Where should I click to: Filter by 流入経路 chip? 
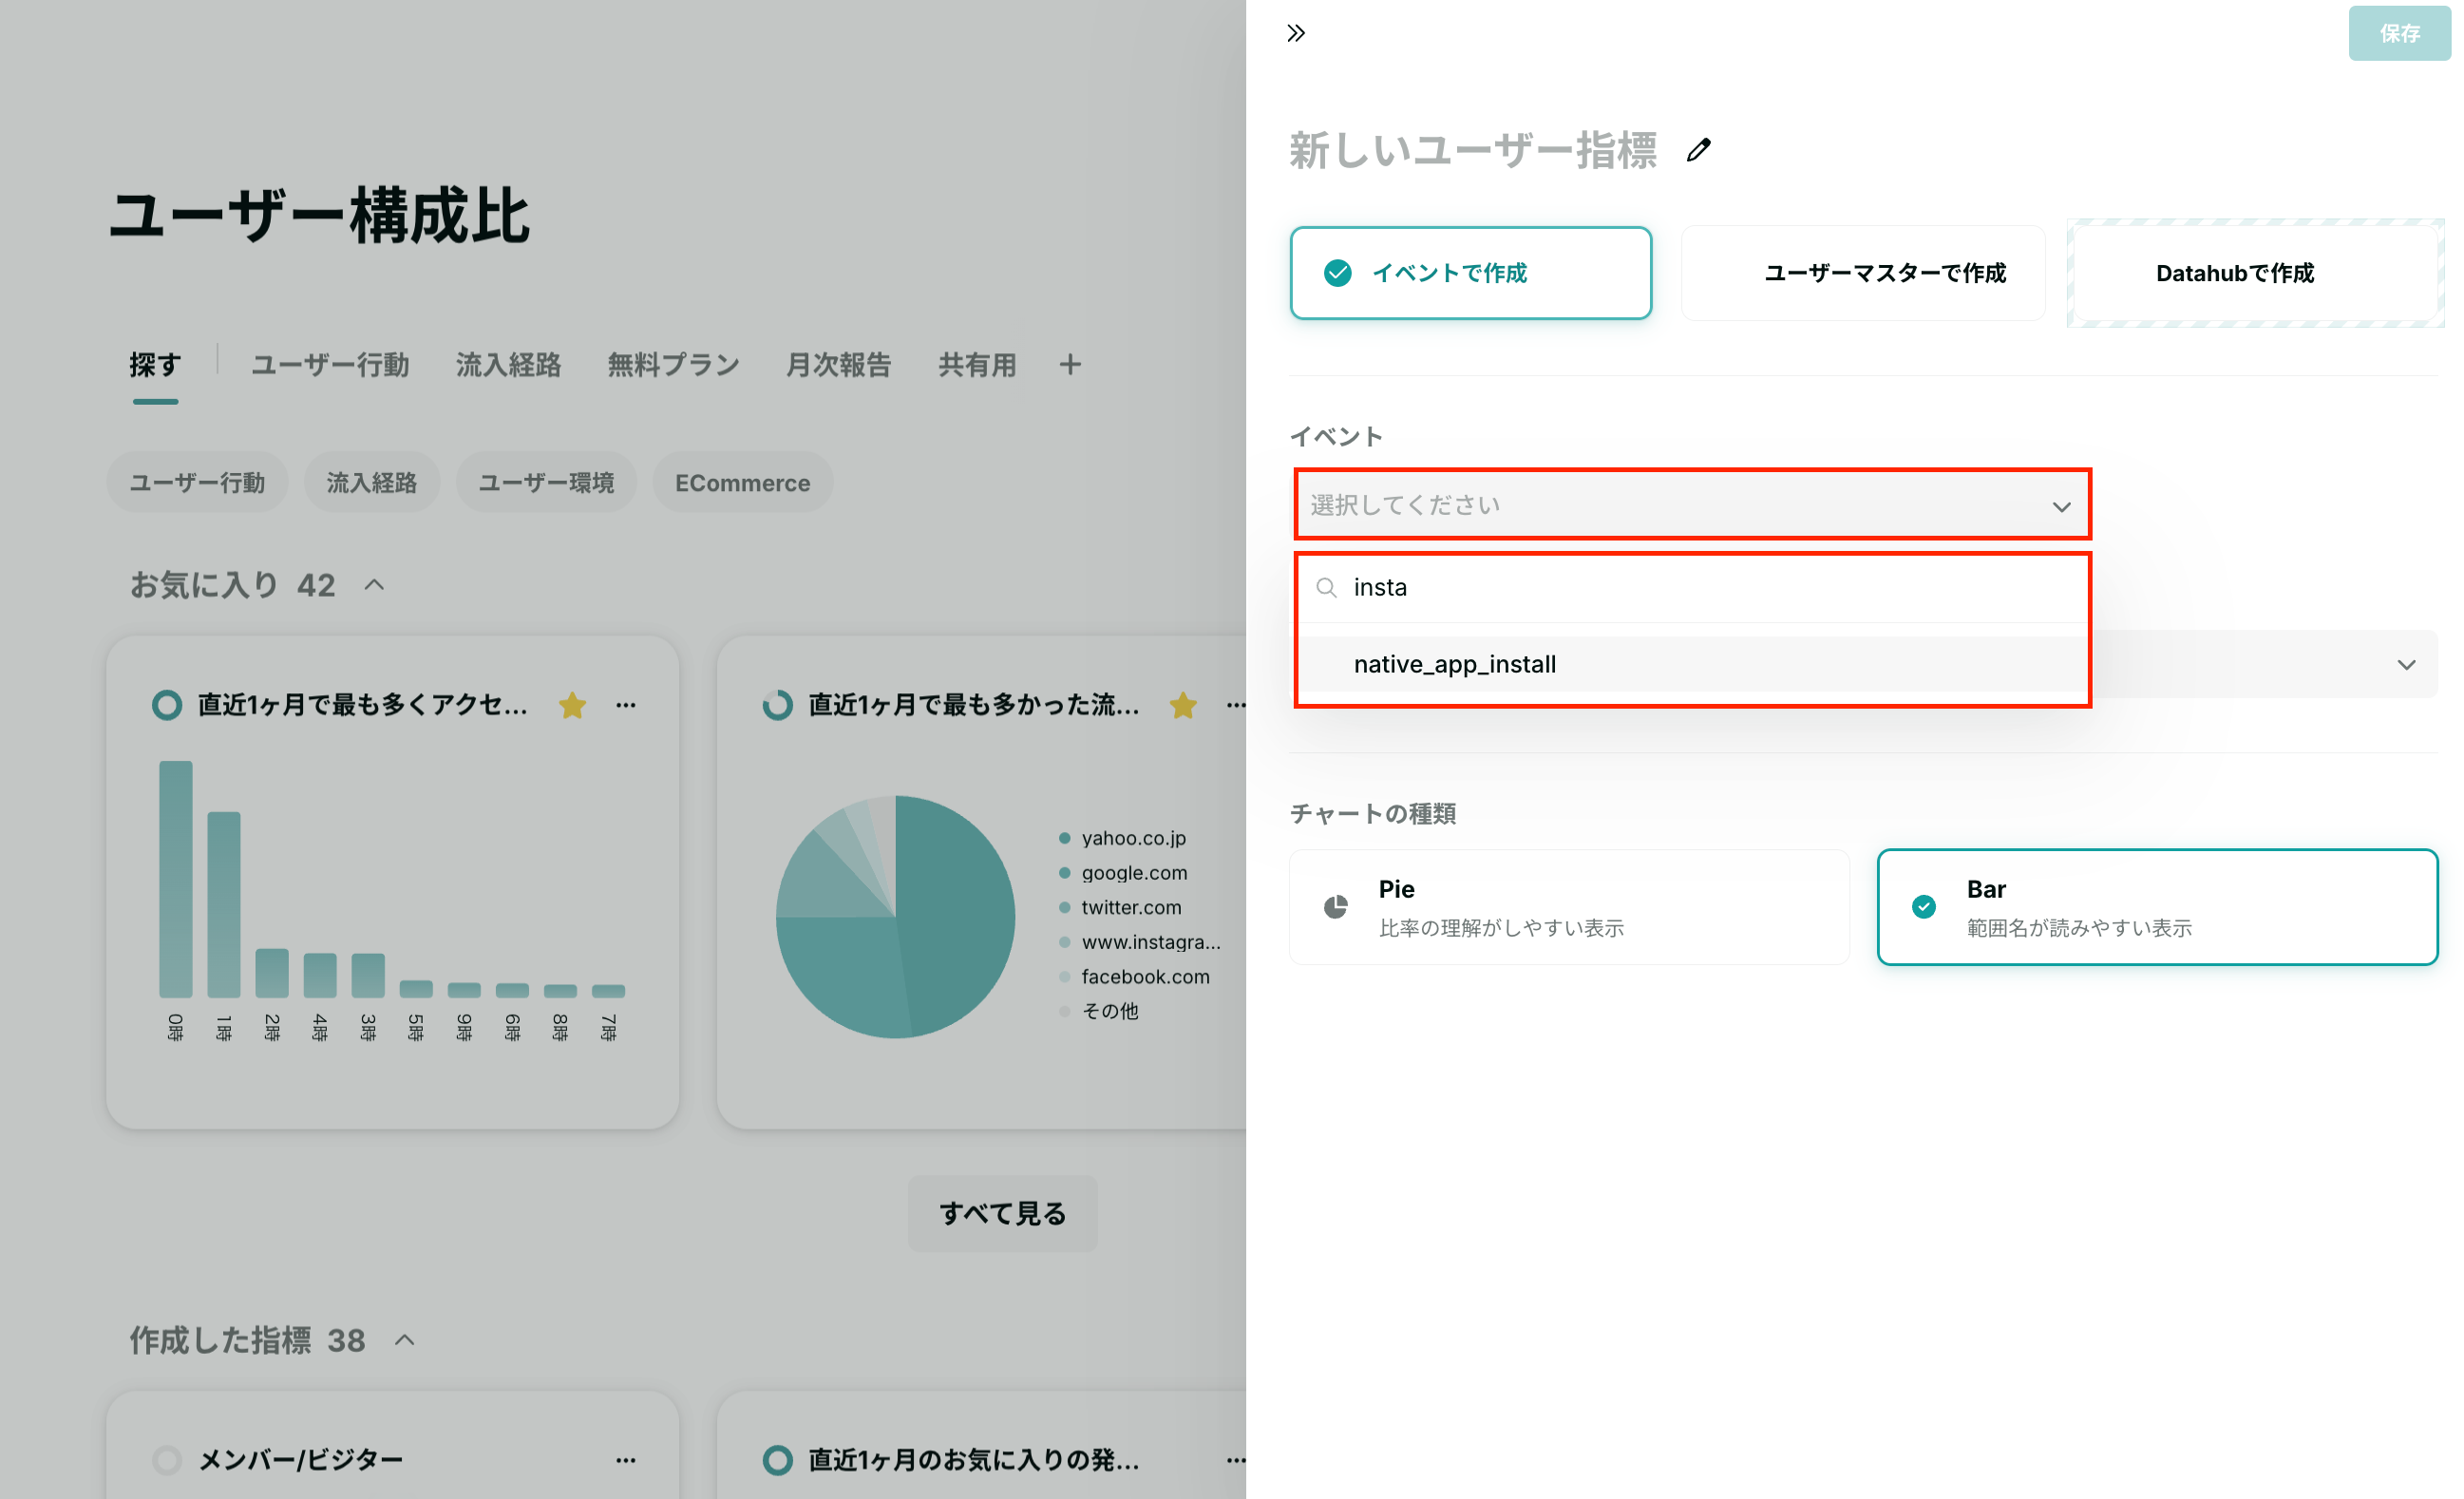point(371,483)
